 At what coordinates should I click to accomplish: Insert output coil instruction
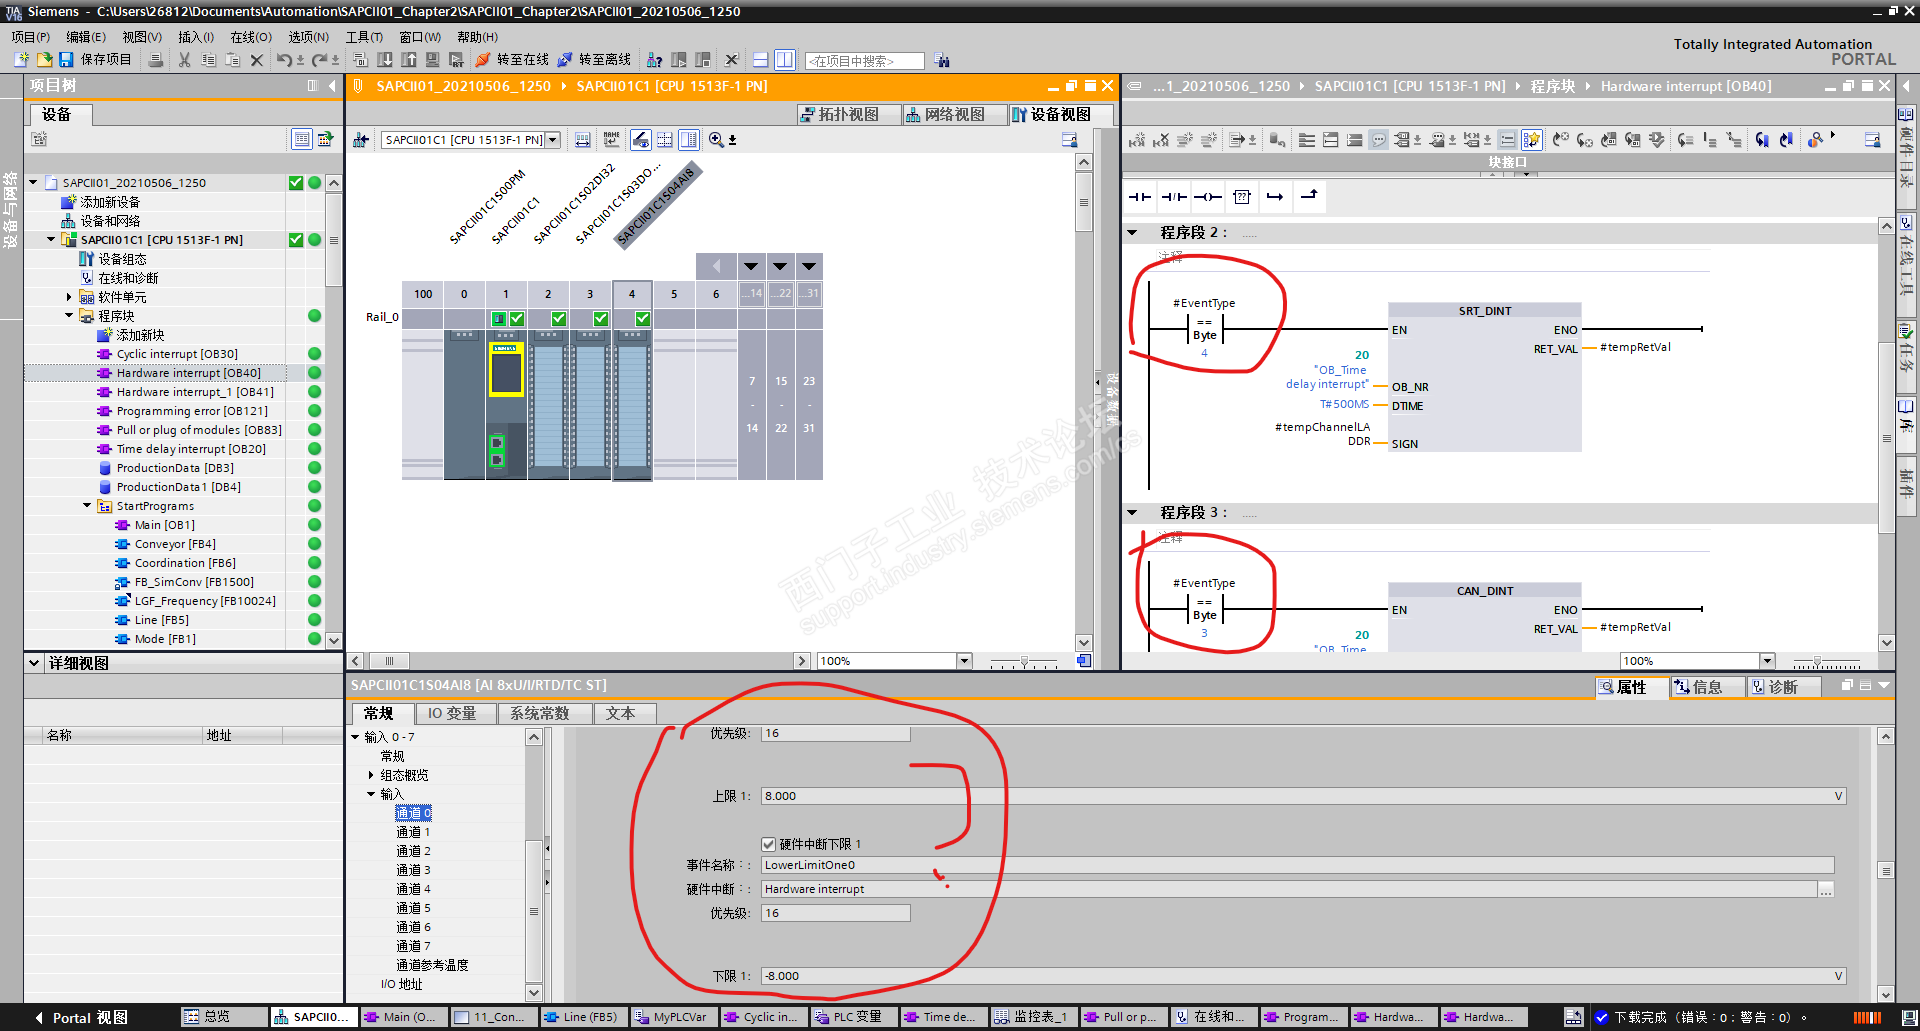pyautogui.click(x=1208, y=197)
